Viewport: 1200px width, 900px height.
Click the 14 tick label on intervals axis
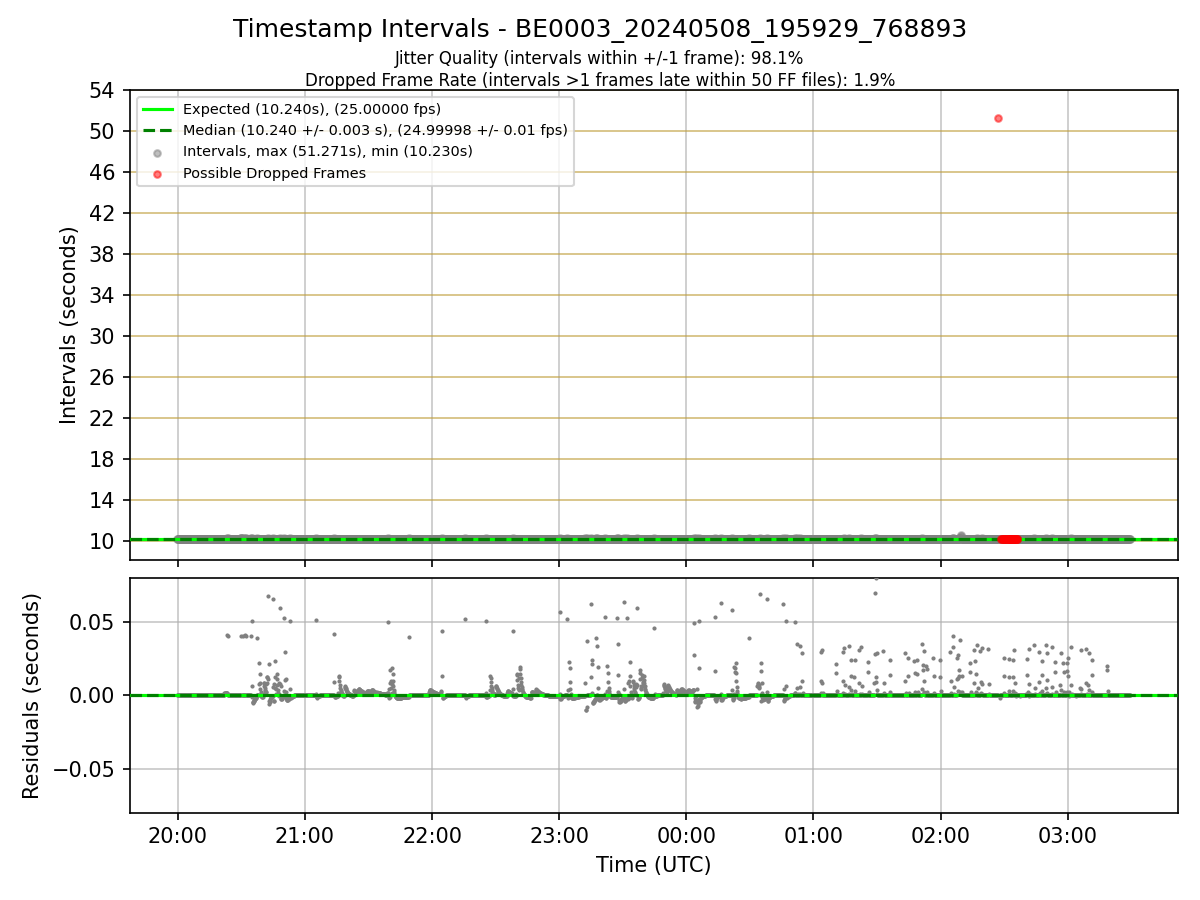click(104, 500)
